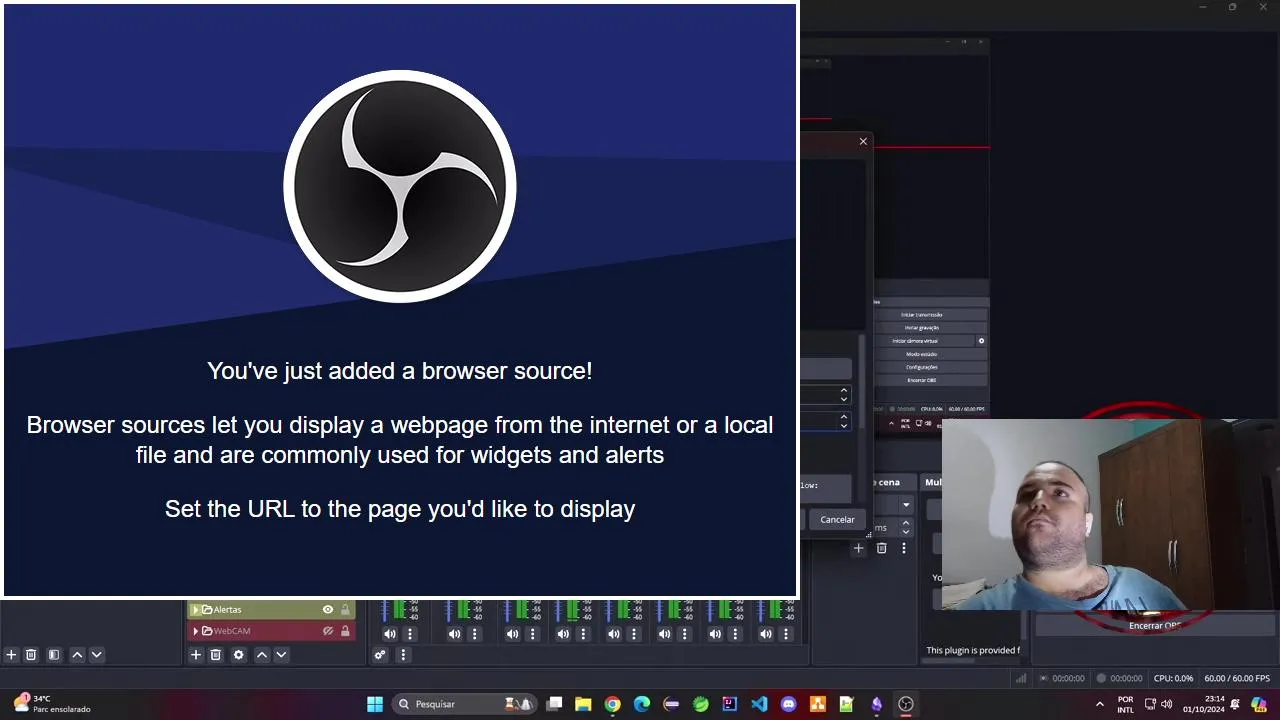Click network signal bars in status bar
Viewport: 1280px width, 720px height.
click(1021, 678)
